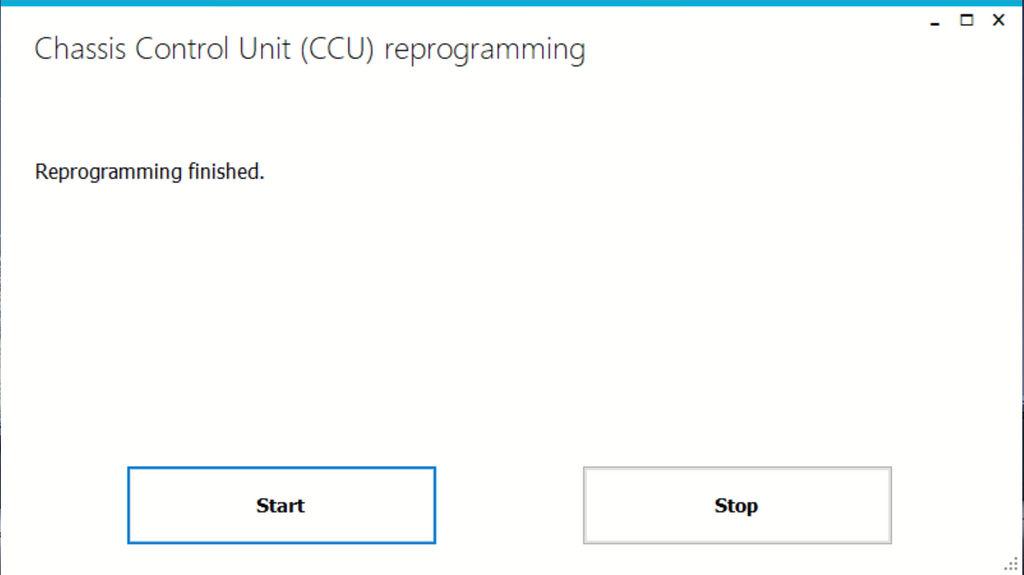Minimize the CCU reprogramming window

(936, 21)
